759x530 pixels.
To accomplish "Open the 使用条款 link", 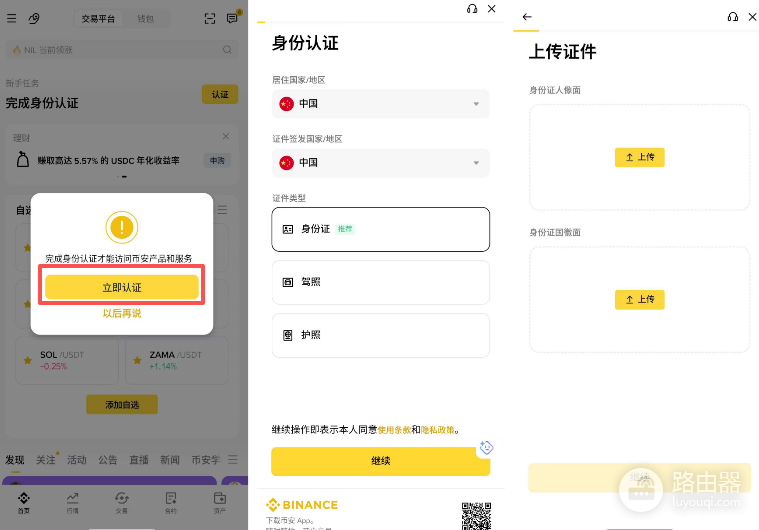I will coord(394,429).
